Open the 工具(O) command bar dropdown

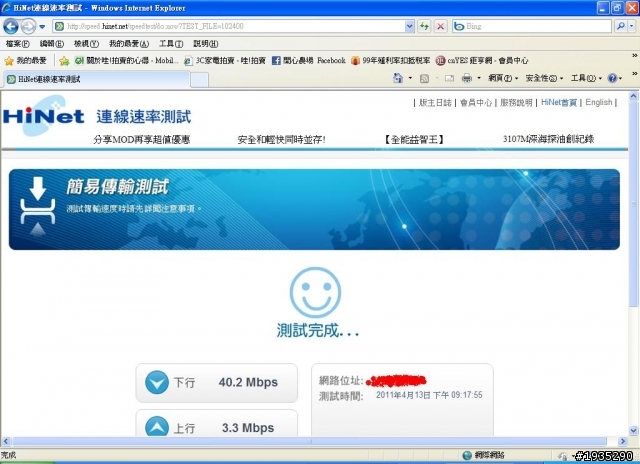point(586,78)
